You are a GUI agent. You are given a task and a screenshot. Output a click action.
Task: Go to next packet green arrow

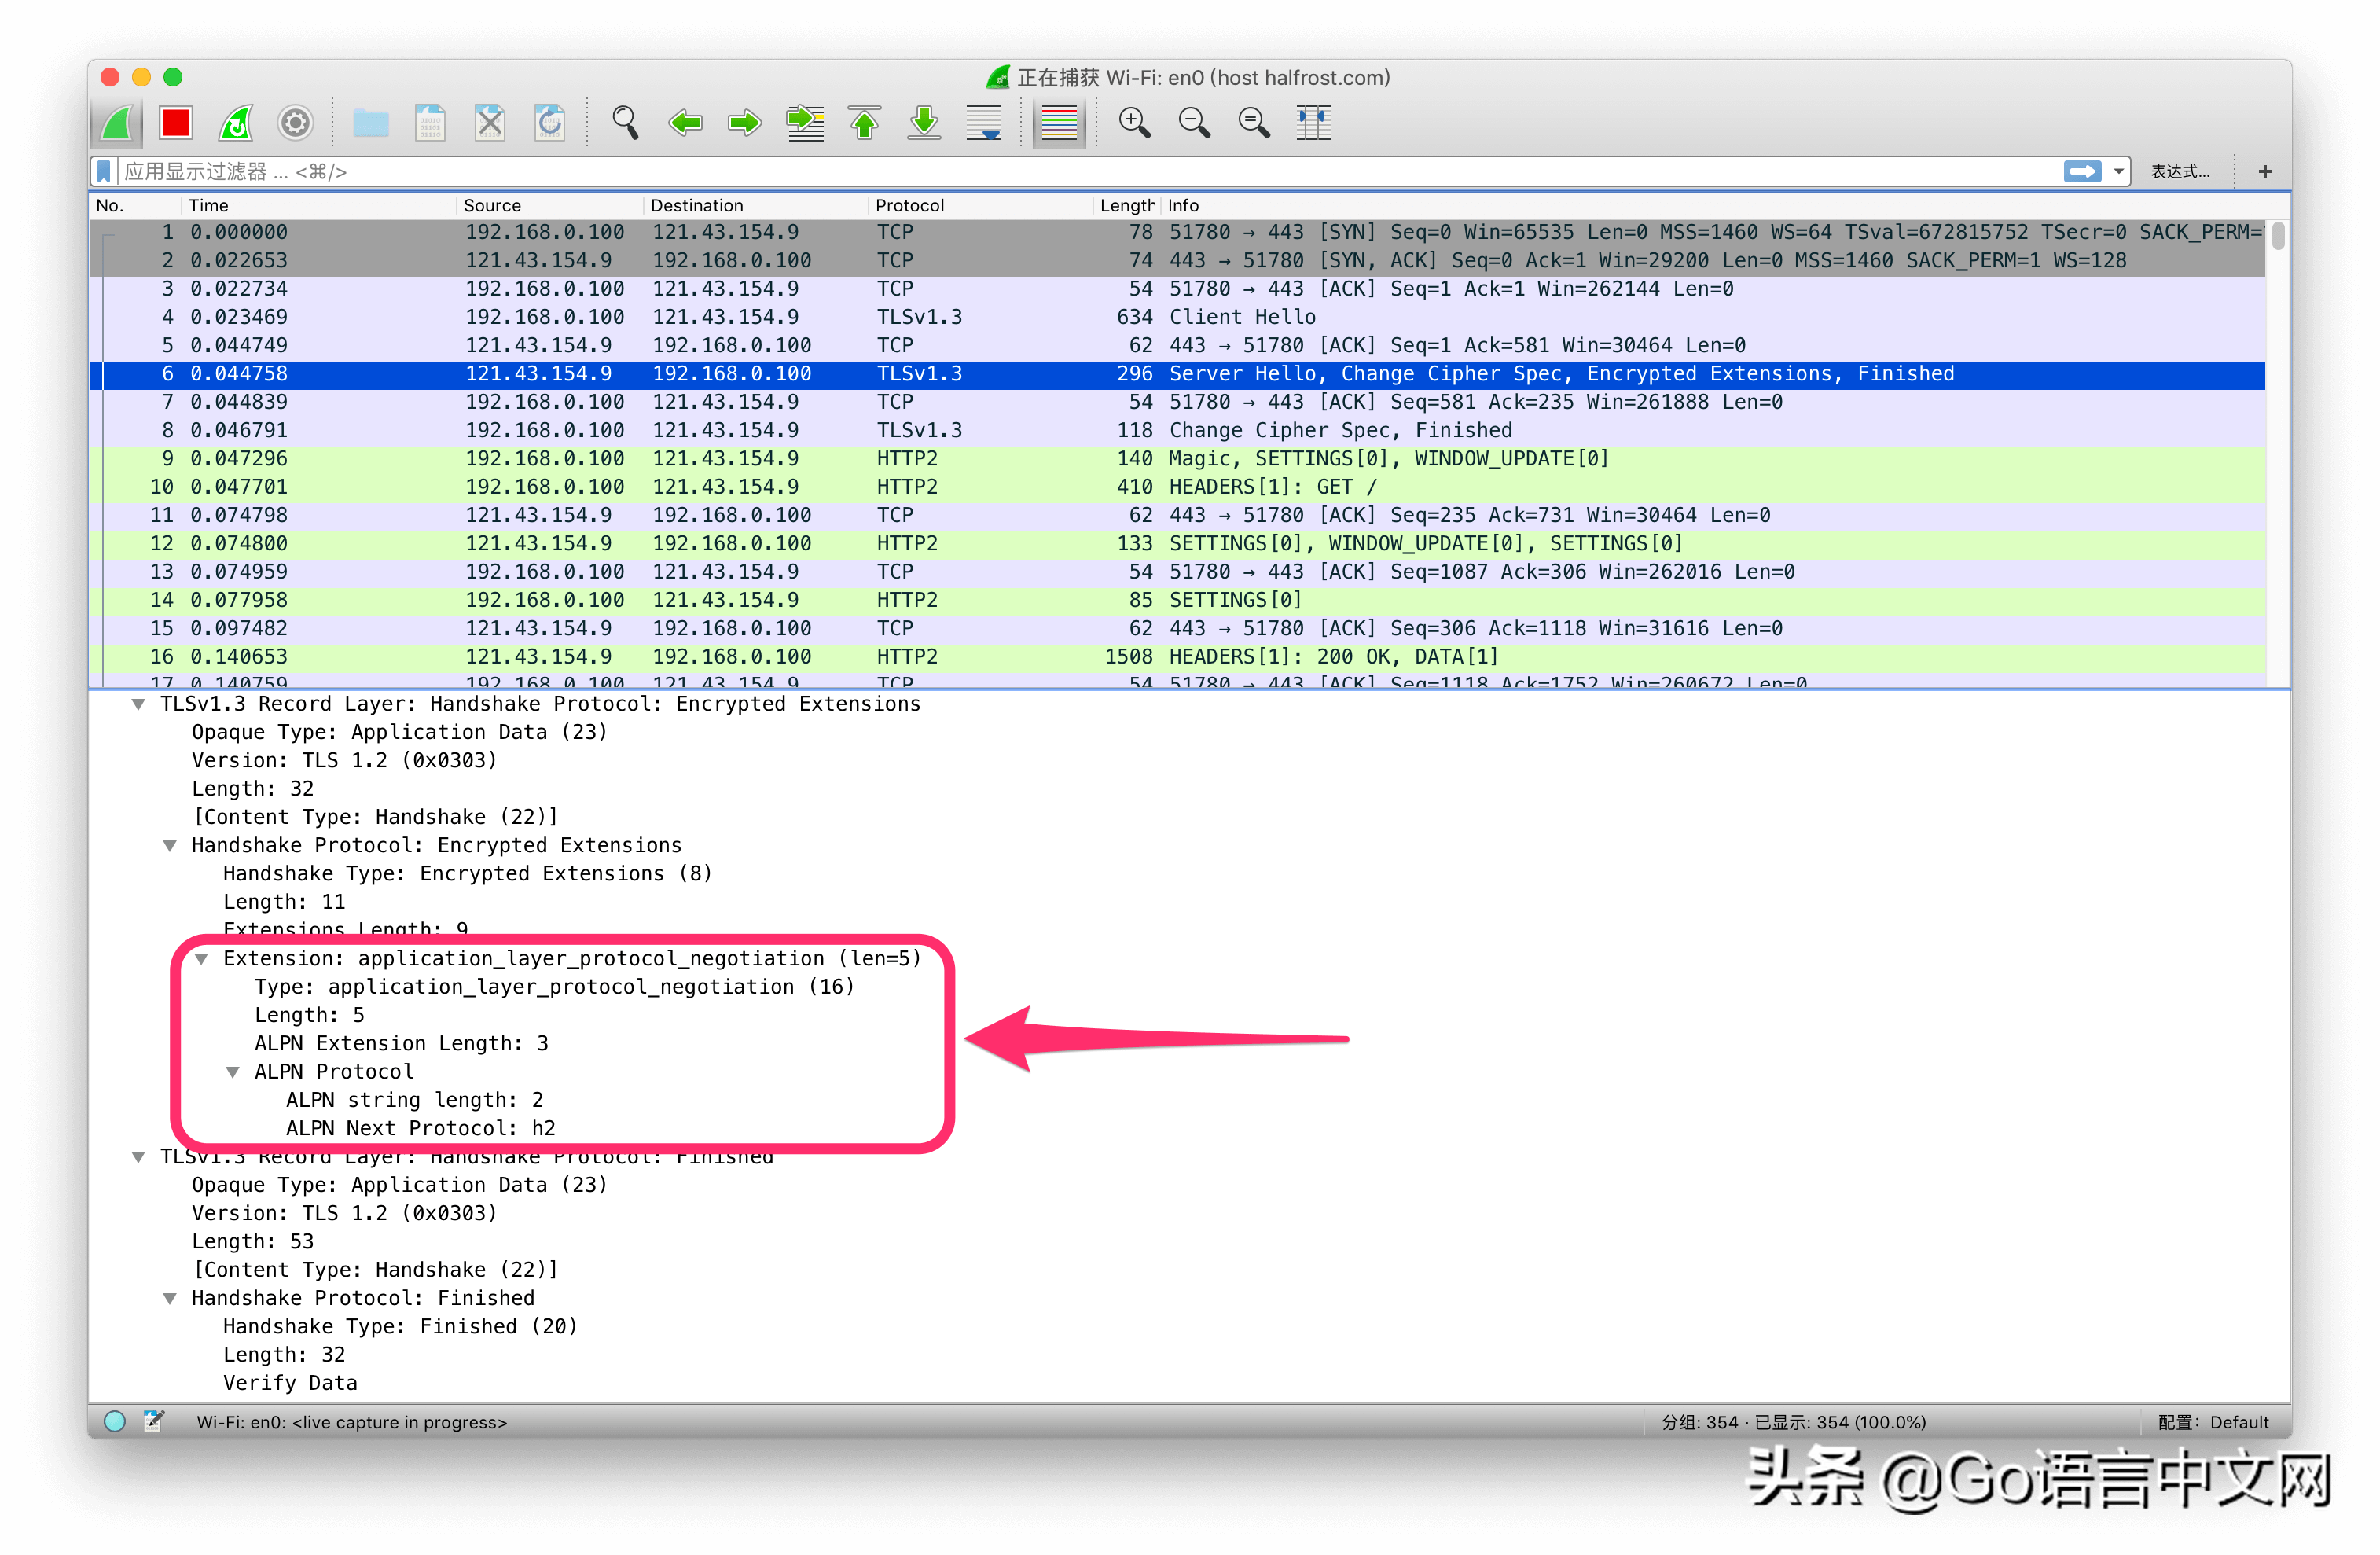tap(744, 123)
